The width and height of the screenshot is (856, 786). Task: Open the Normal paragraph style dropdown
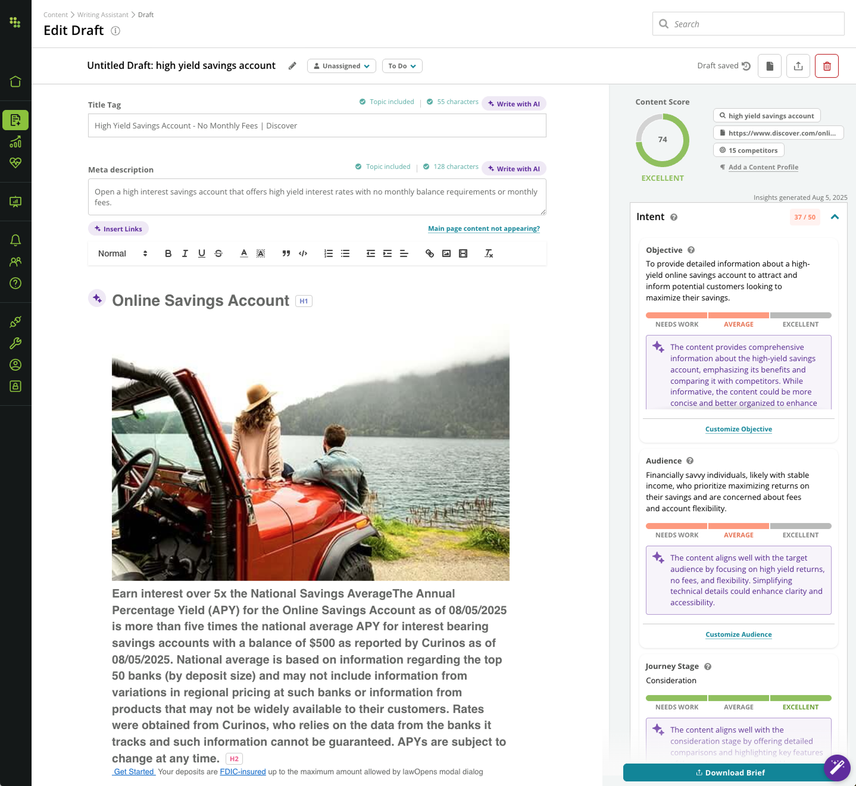123,253
